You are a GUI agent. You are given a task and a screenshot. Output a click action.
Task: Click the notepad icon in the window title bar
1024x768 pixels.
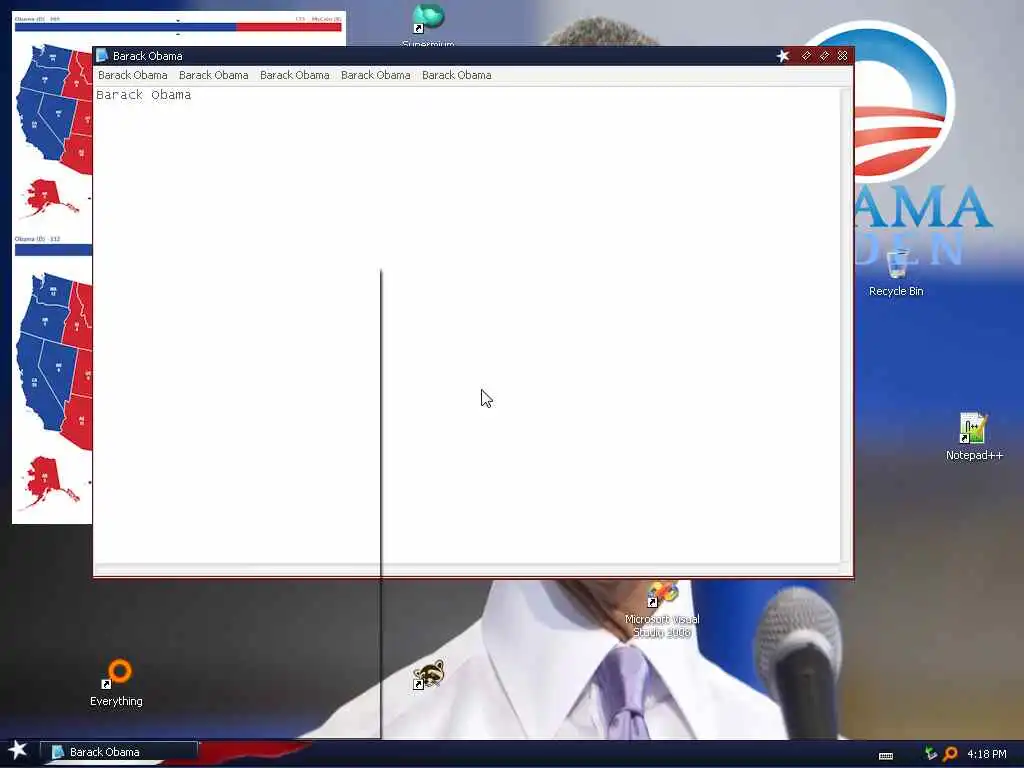[x=102, y=56]
